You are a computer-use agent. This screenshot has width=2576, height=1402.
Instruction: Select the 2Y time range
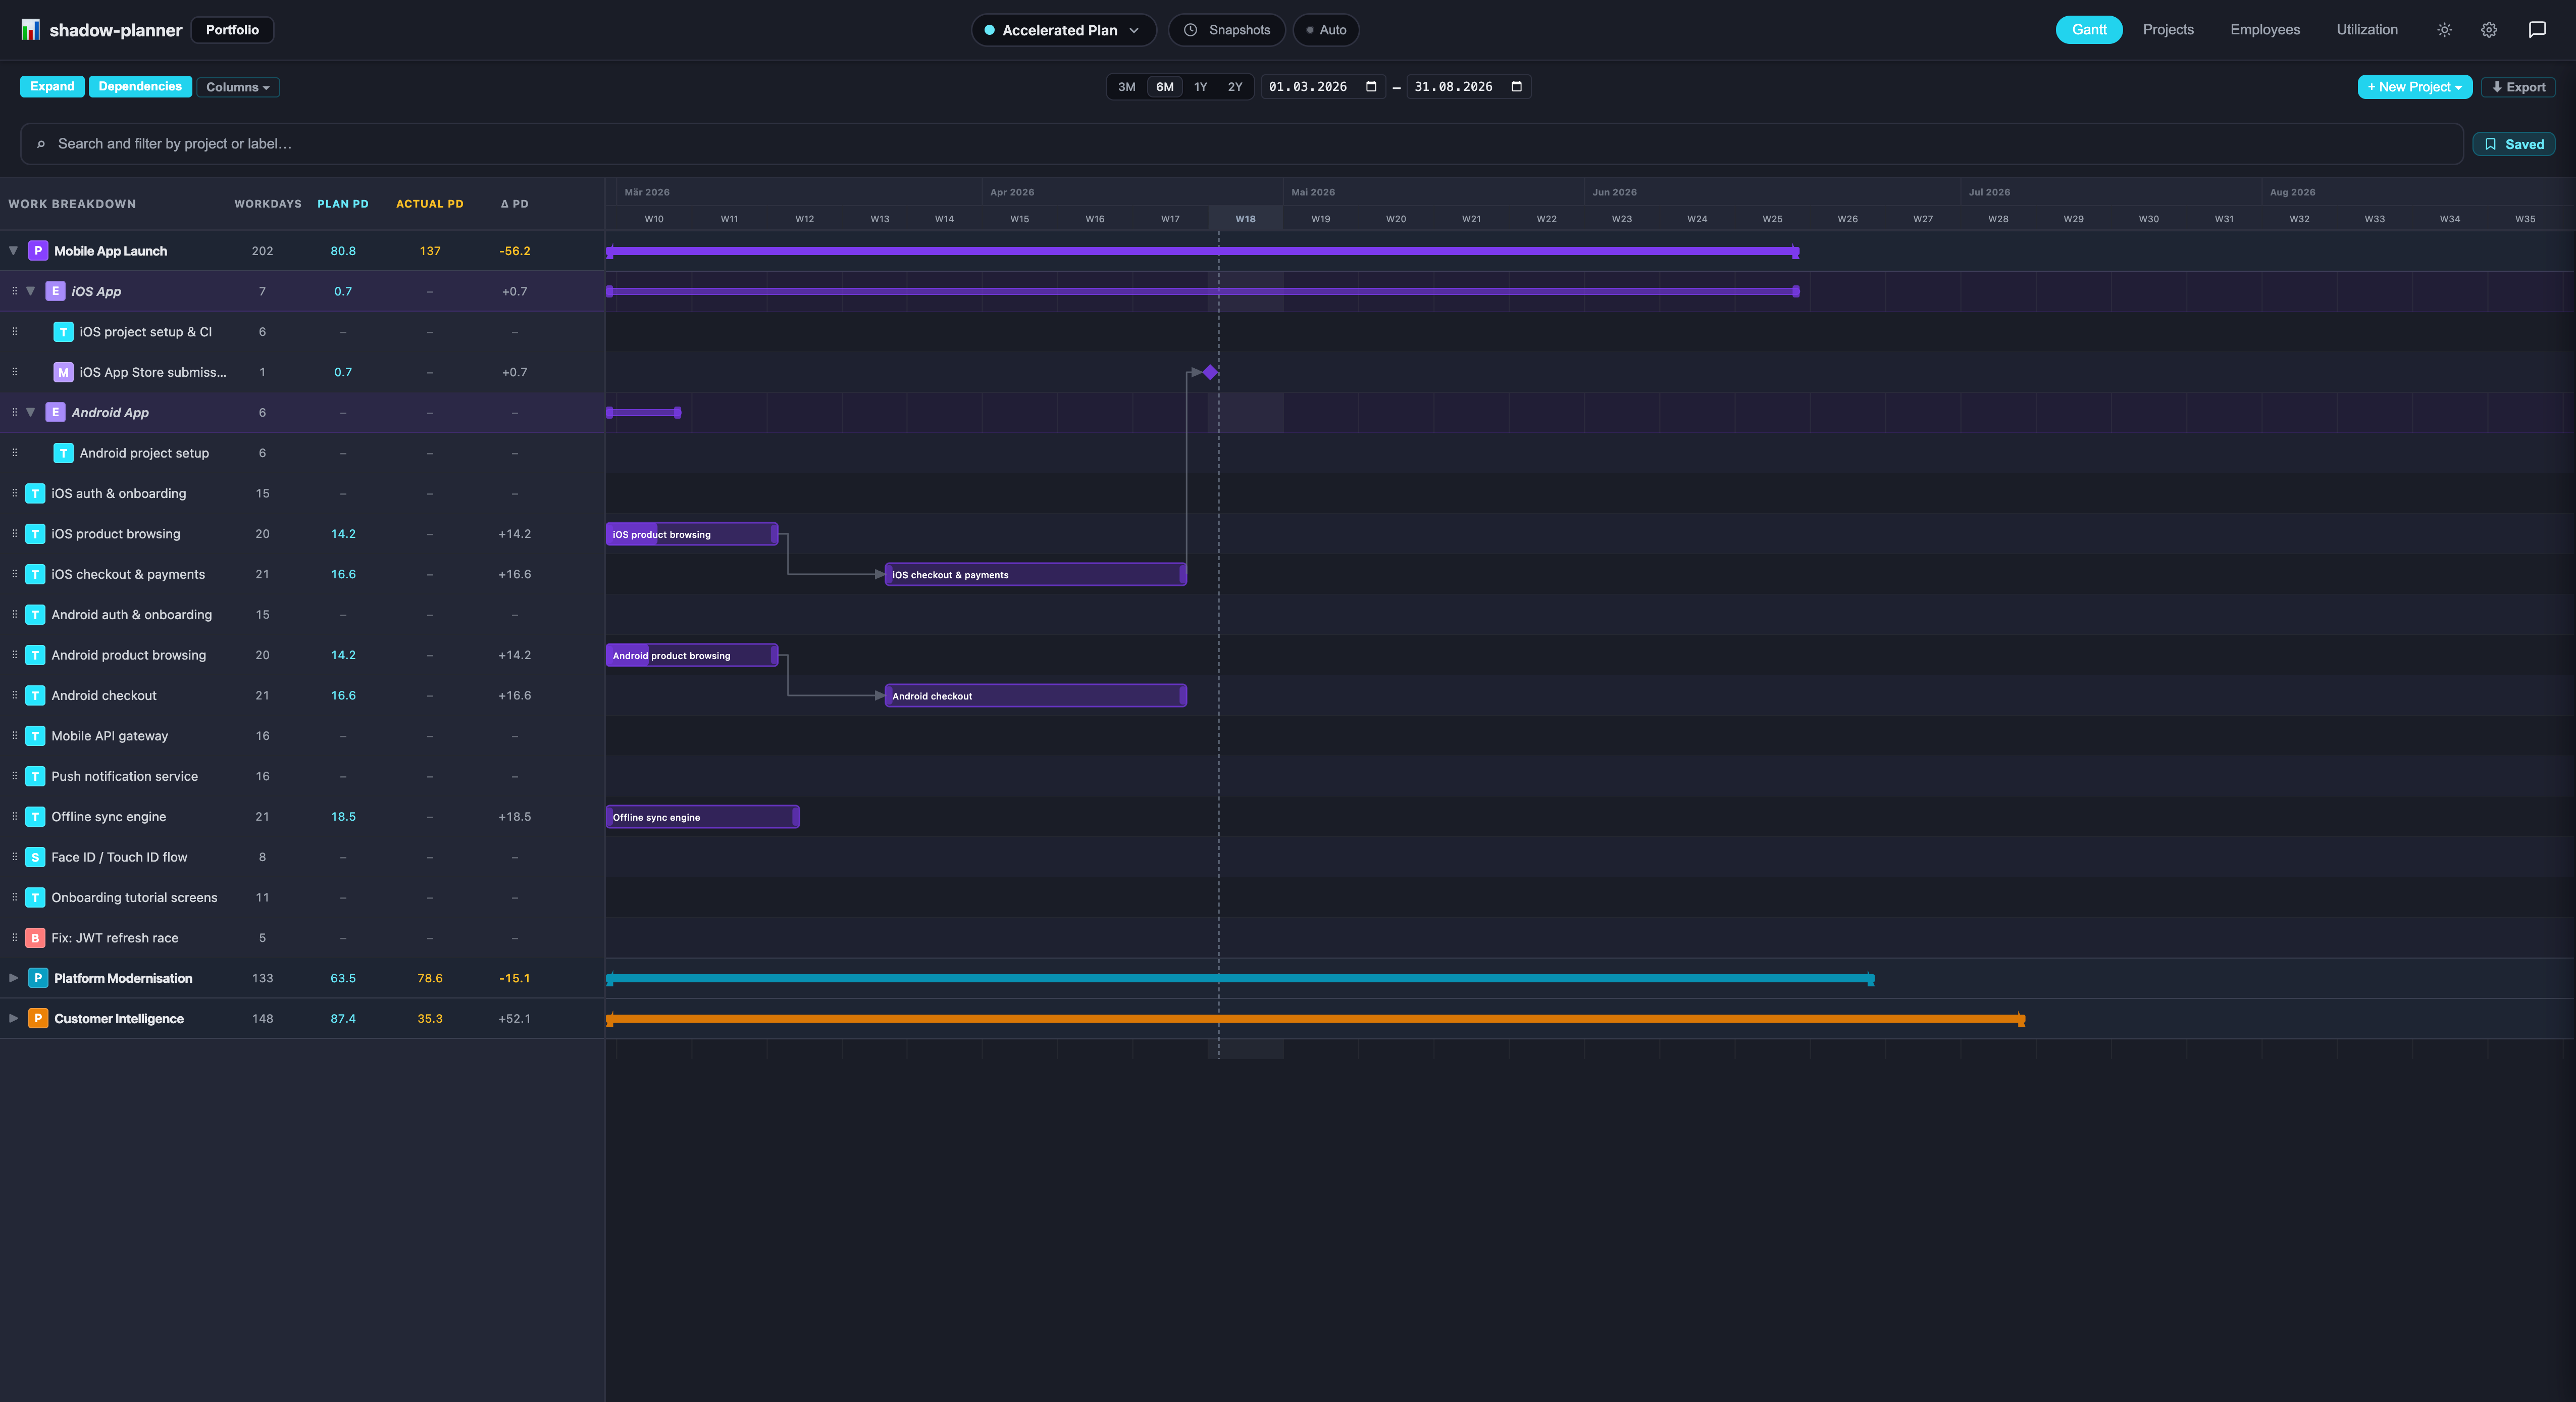click(x=1235, y=87)
